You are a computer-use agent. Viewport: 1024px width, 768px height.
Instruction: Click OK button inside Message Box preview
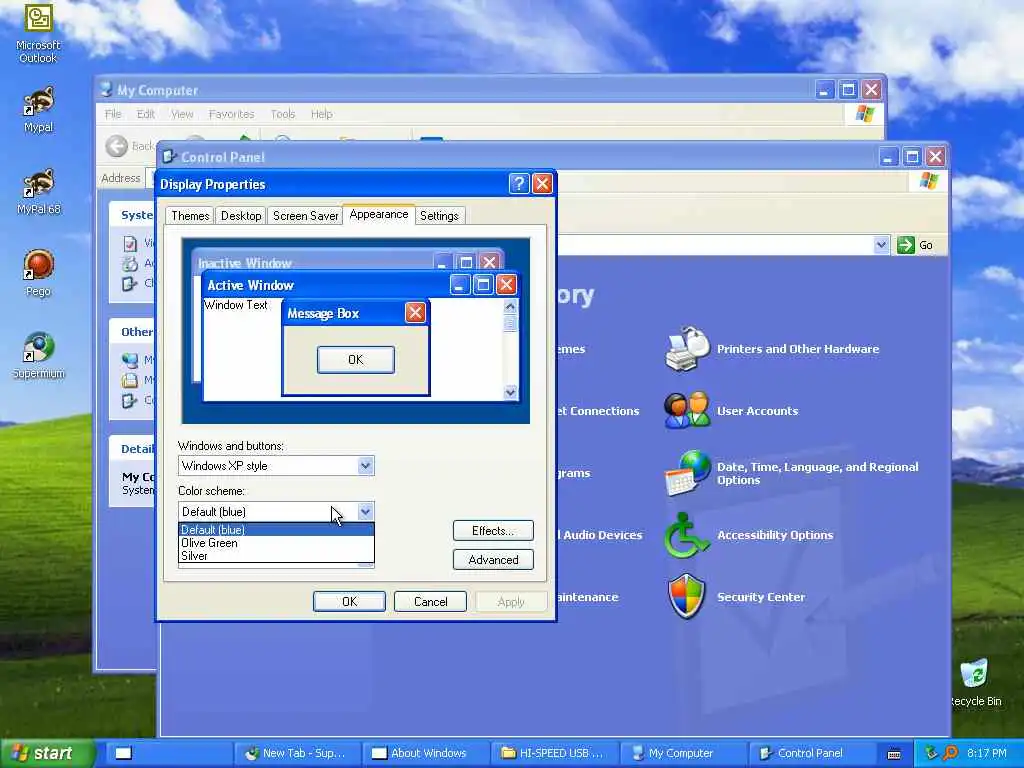355,360
